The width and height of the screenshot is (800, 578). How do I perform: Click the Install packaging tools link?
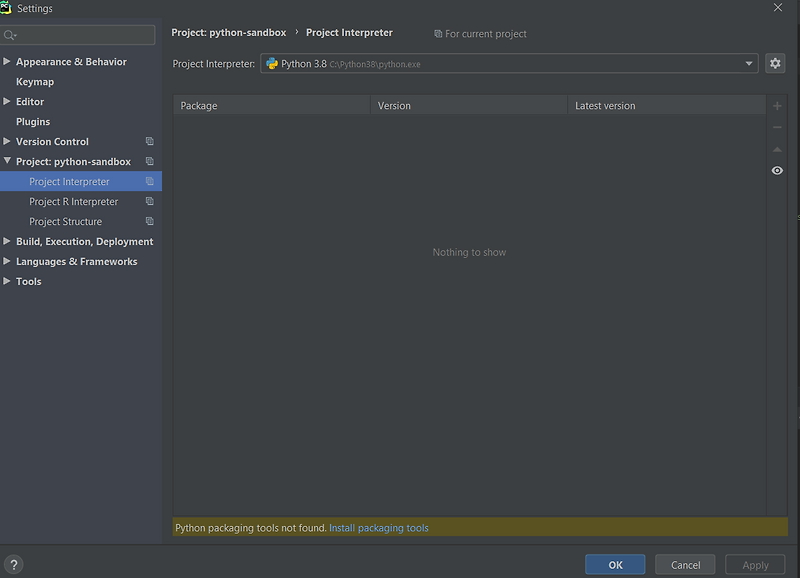(379, 527)
